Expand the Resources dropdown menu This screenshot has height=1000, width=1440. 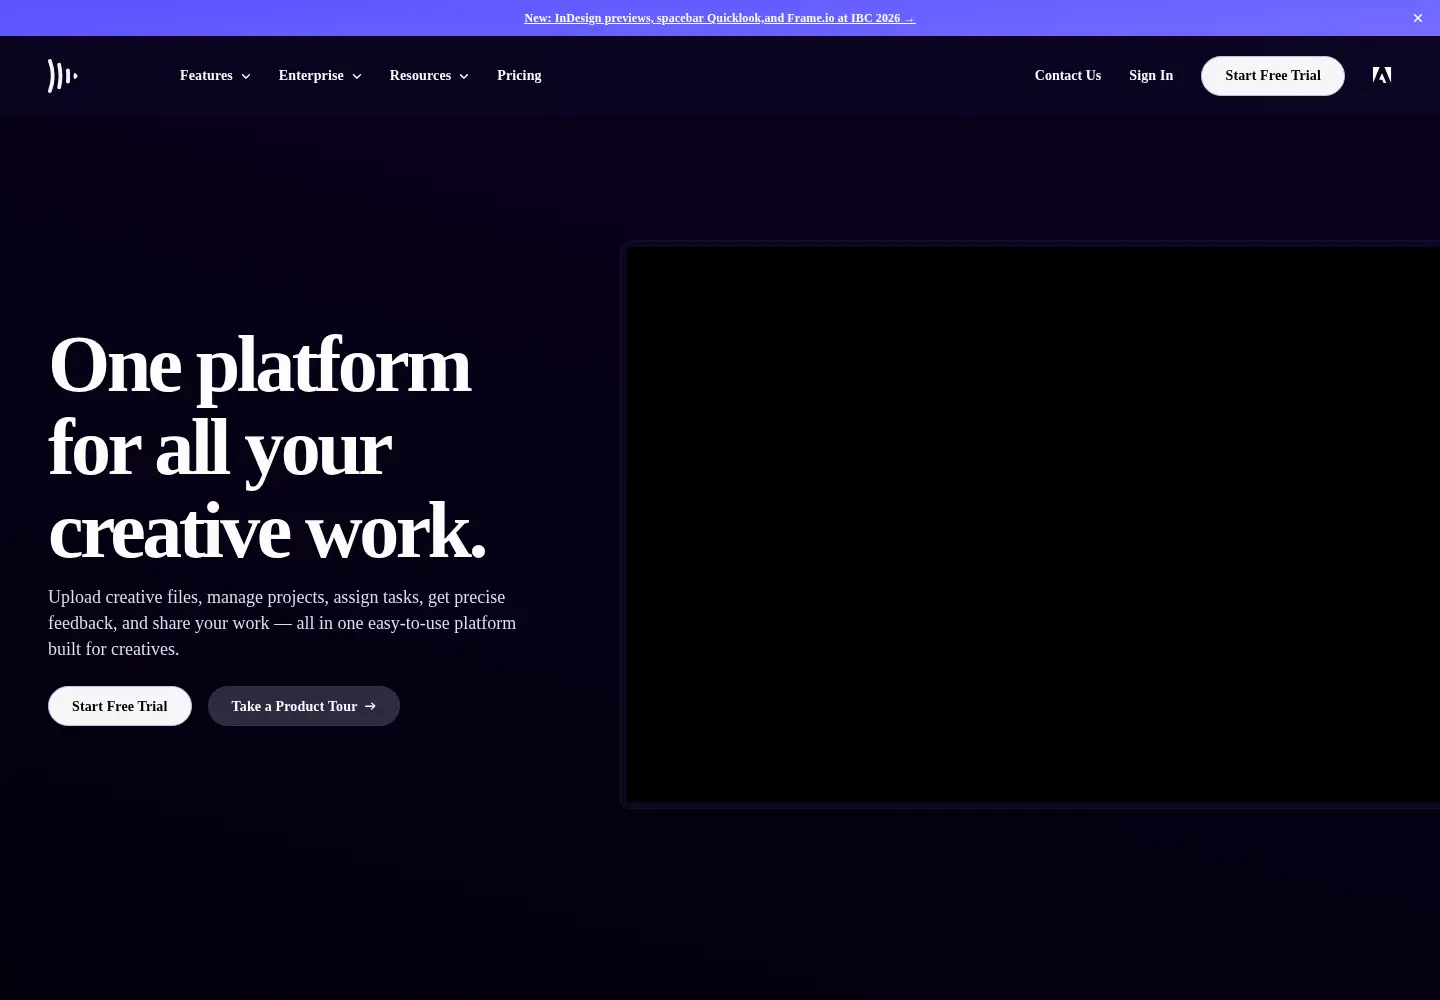429,76
